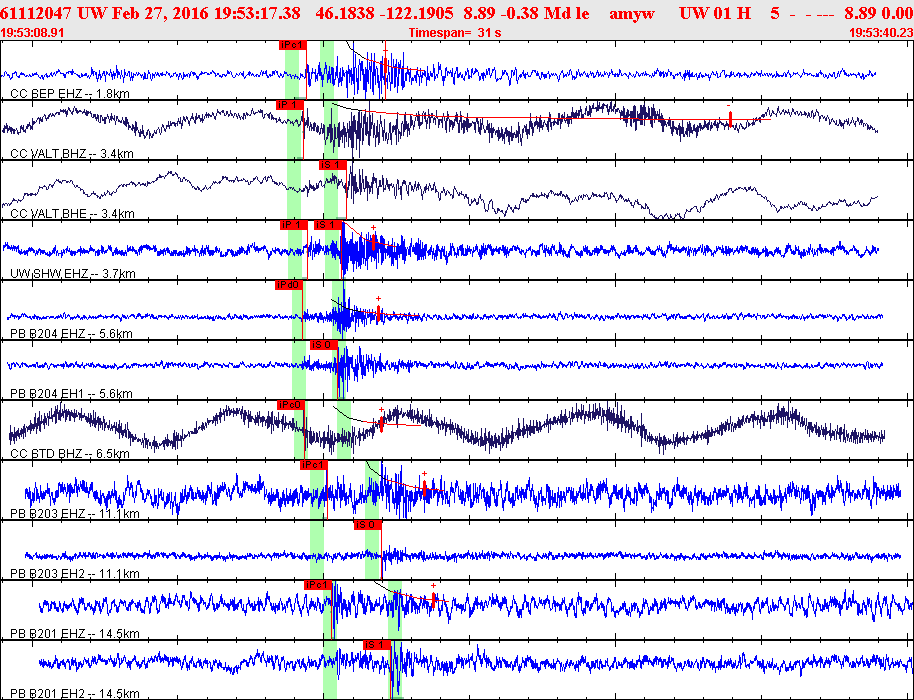Select the iPc0 pick flag on STD BHZ

click(291, 405)
